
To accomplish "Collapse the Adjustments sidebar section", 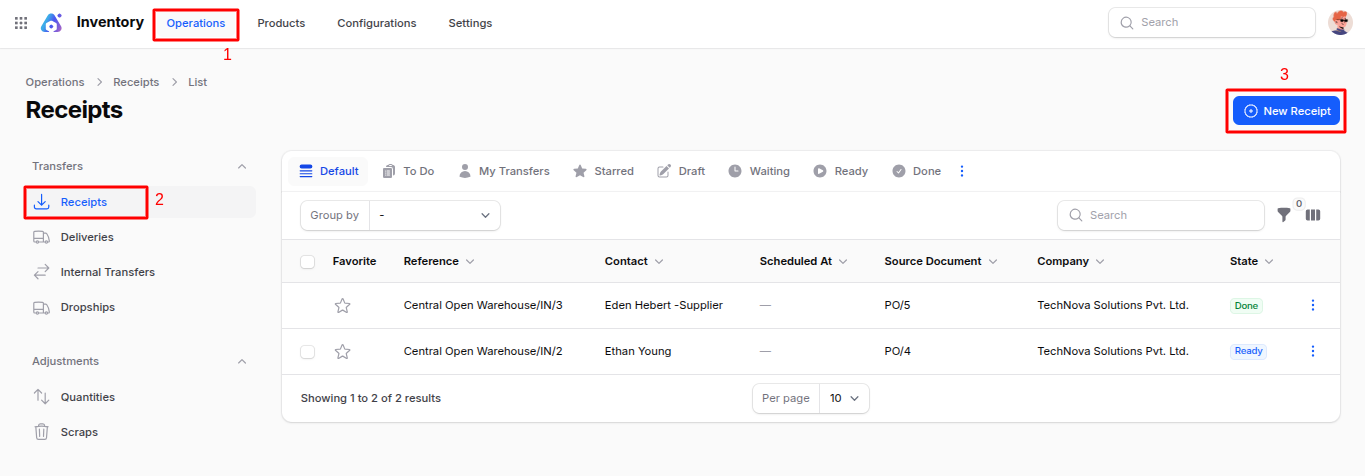I will click(241, 361).
